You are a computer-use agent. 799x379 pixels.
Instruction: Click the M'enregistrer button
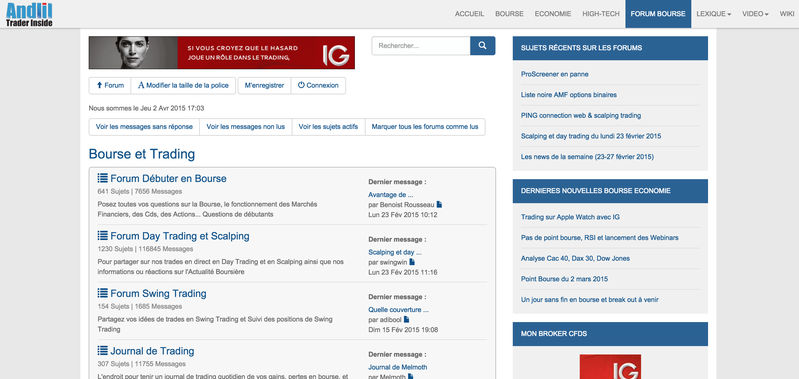[x=264, y=86]
